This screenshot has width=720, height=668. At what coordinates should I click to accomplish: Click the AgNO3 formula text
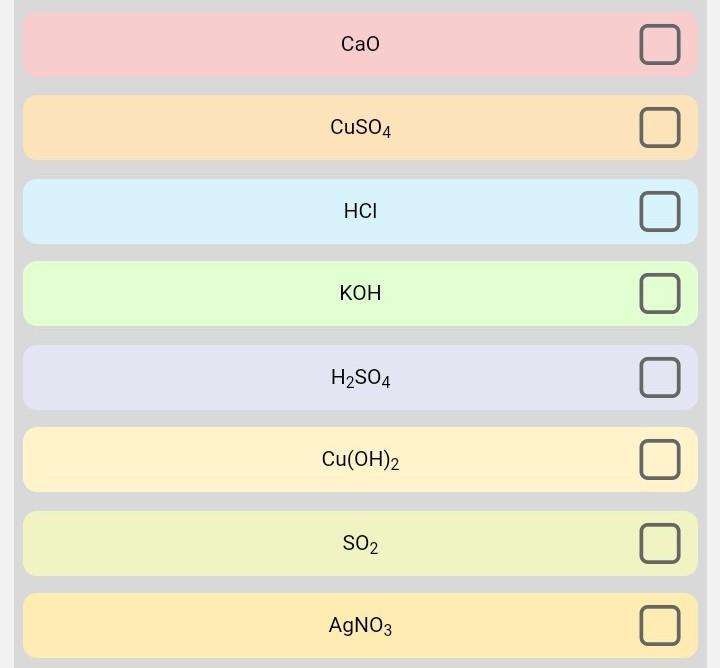(360, 626)
